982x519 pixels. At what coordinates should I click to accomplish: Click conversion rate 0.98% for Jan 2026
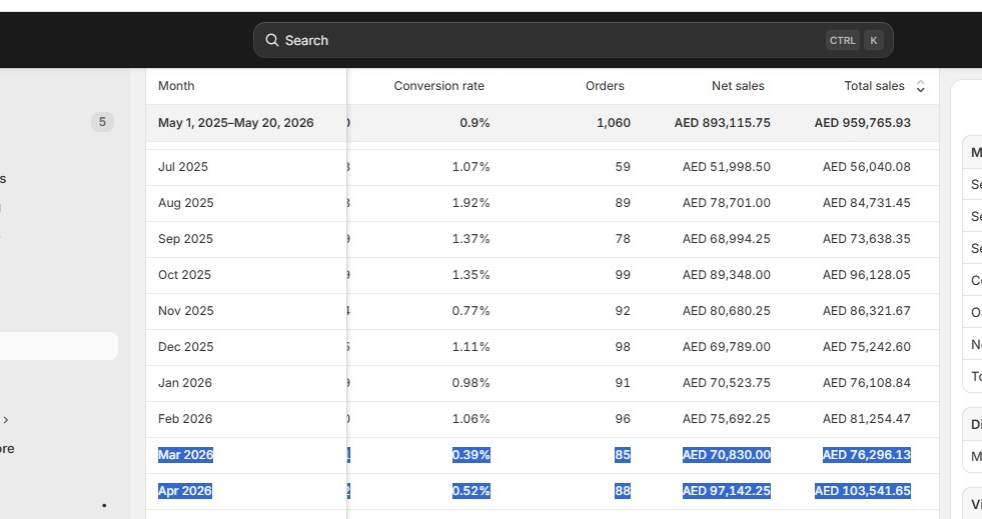pyautogui.click(x=471, y=383)
